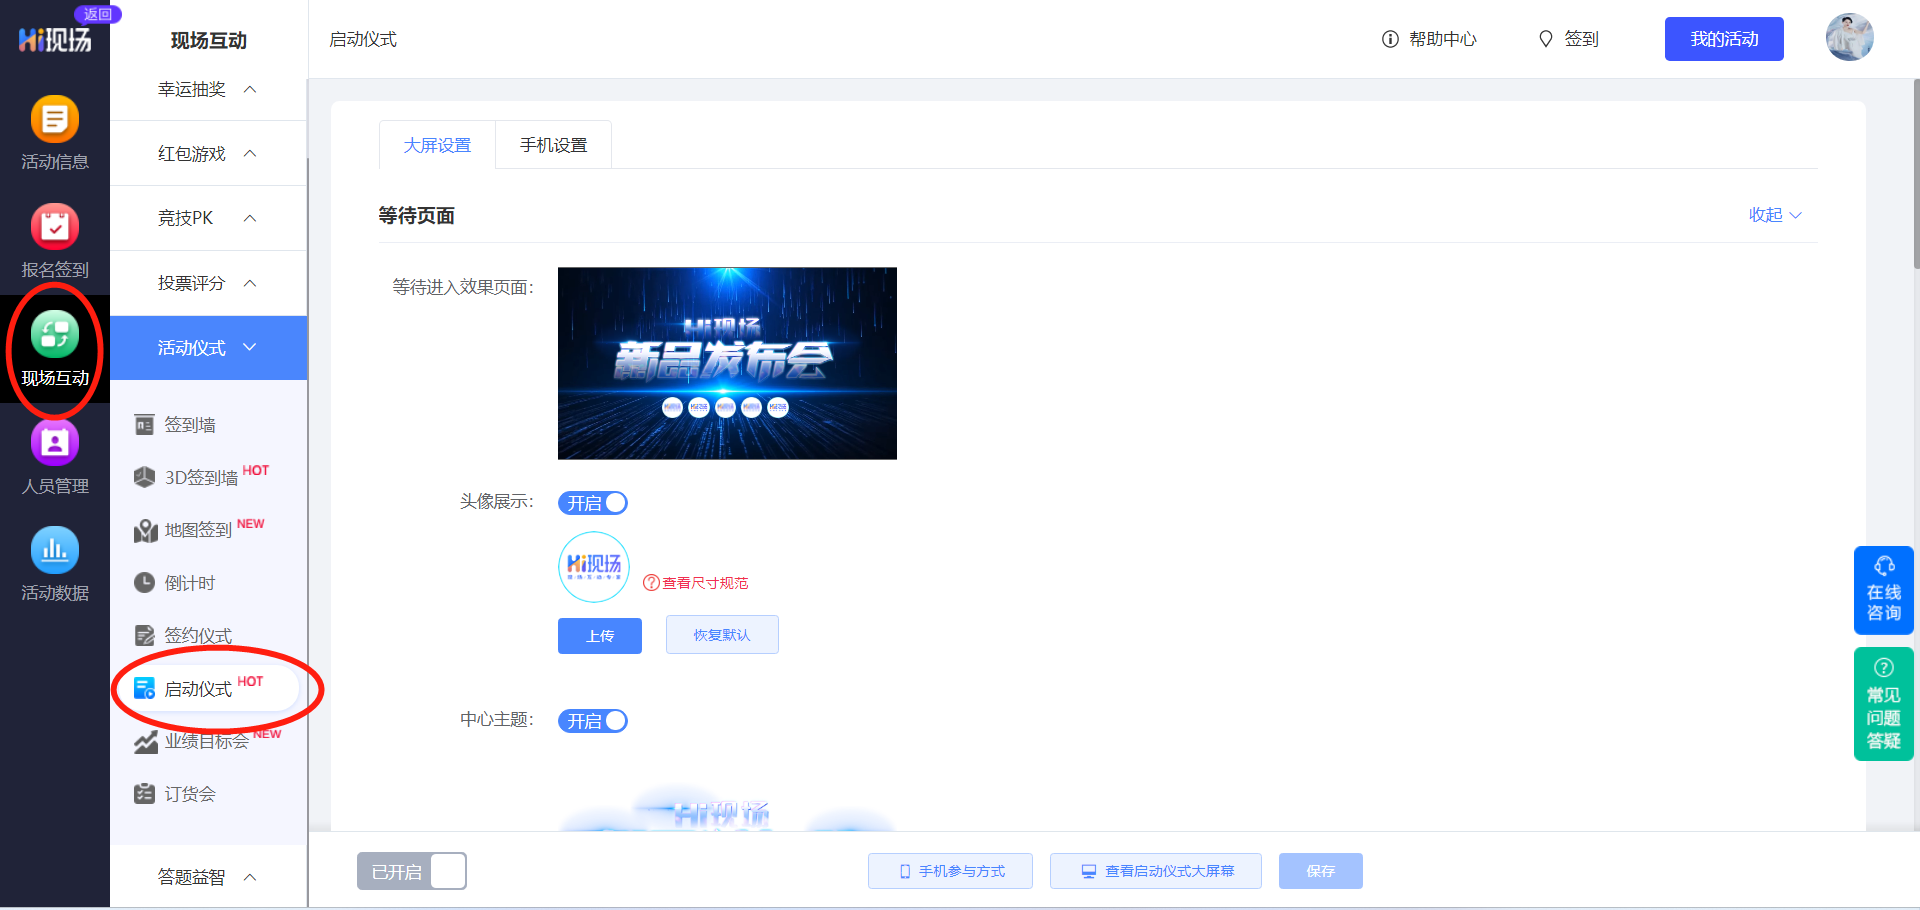Click the 签到 location link
The width and height of the screenshot is (1920, 910).
(x=1568, y=39)
